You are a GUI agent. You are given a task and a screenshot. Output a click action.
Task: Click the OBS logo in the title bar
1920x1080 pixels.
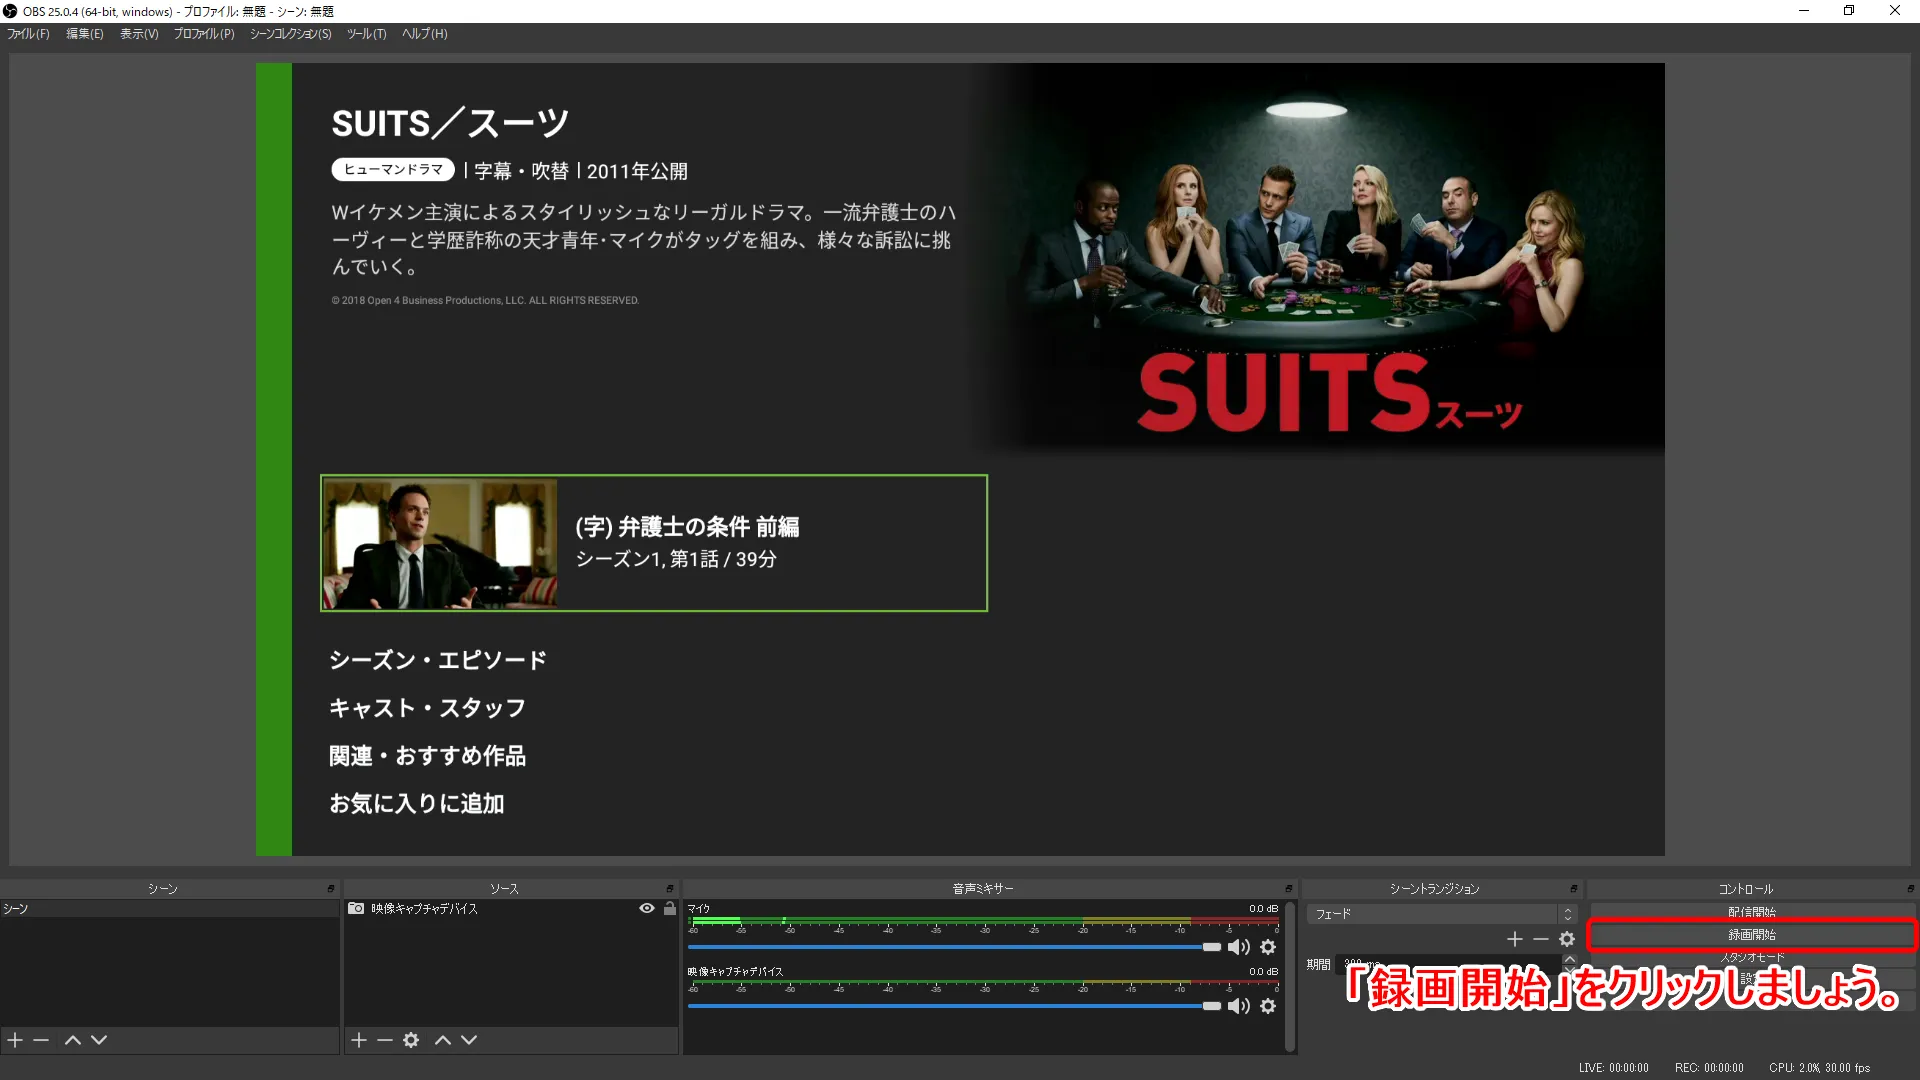pos(10,11)
